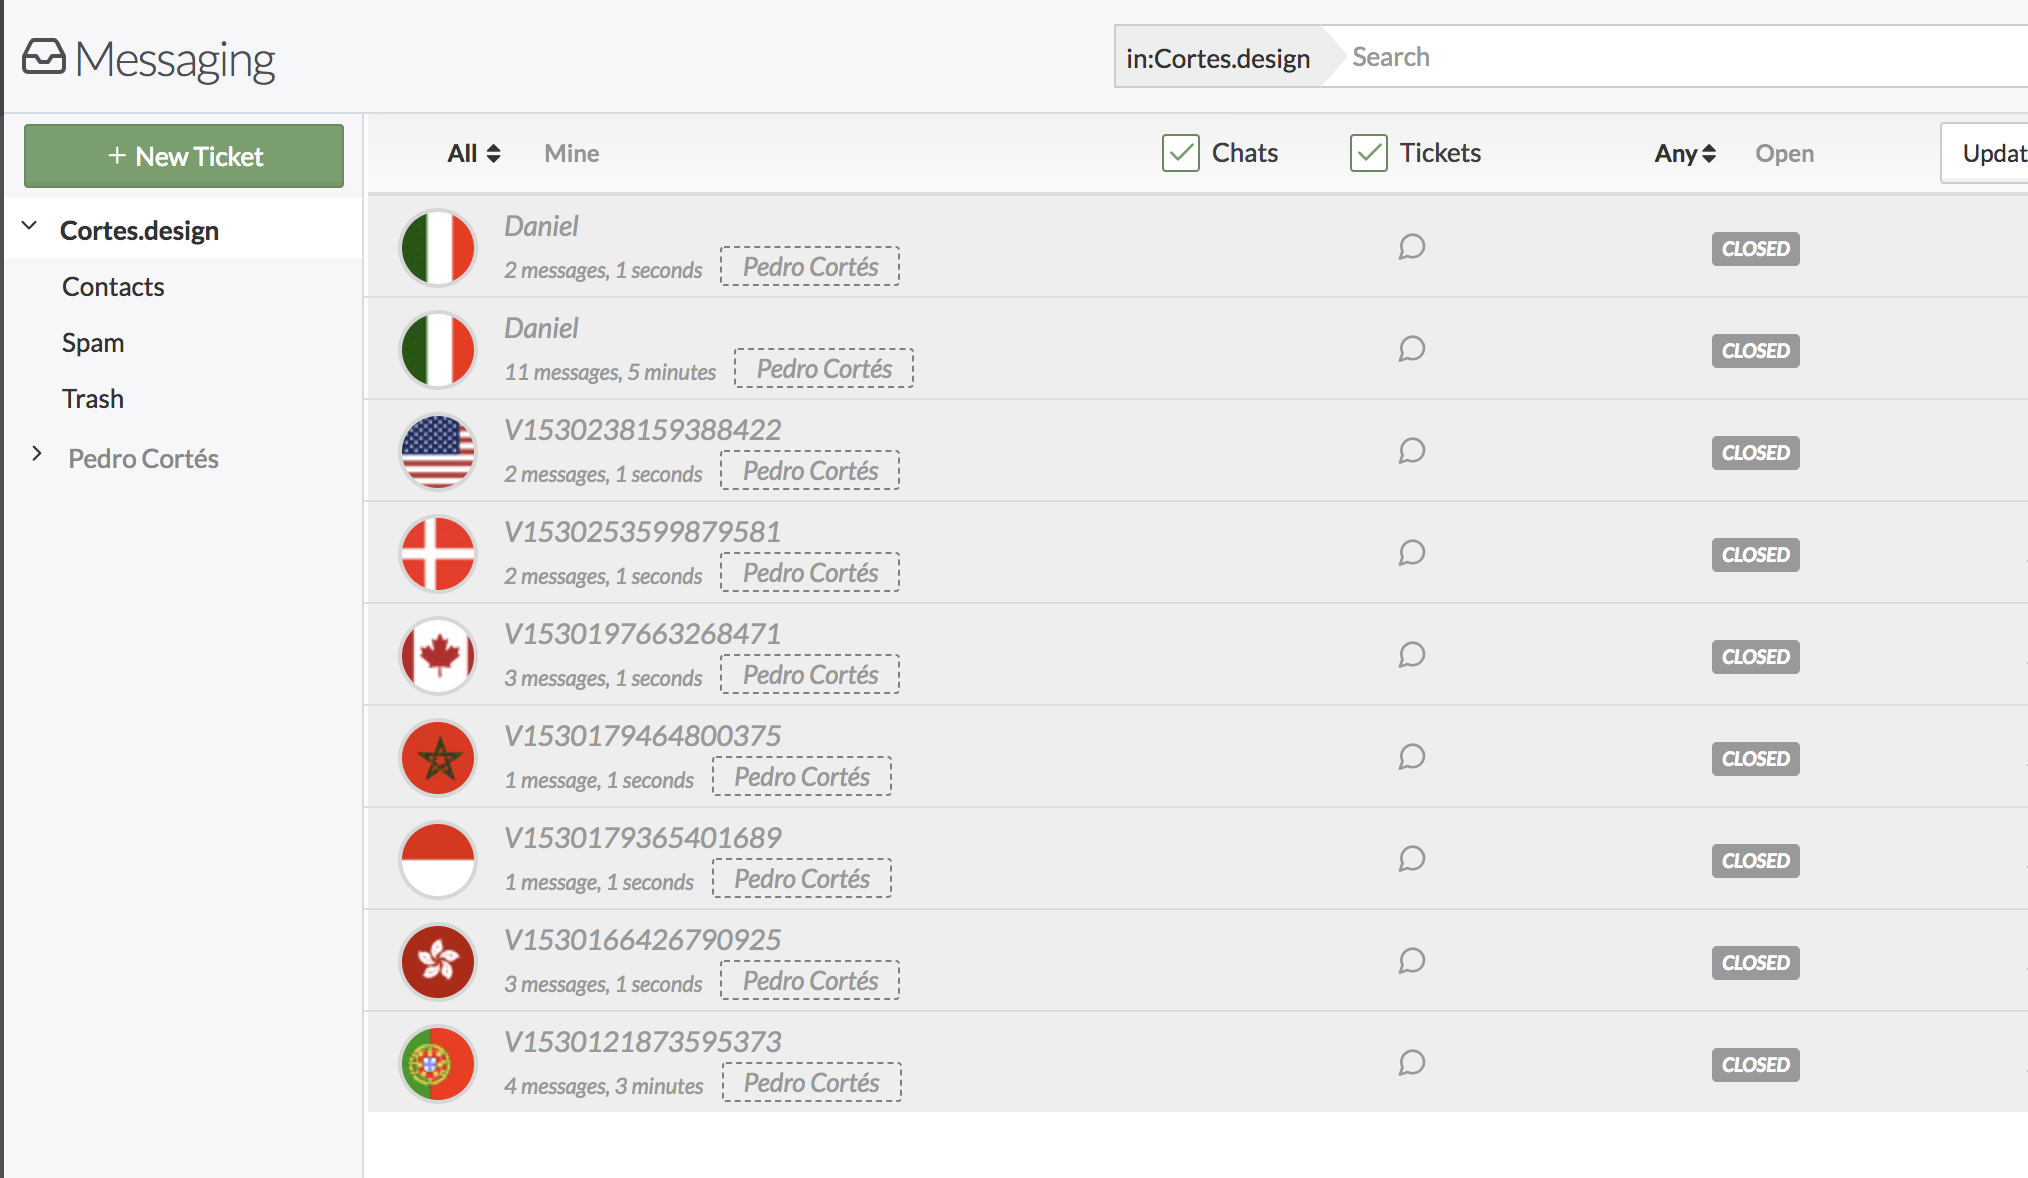Click the Hong Kong flag avatar
Image resolution: width=2028 pixels, height=1178 pixels.
pyautogui.click(x=438, y=962)
